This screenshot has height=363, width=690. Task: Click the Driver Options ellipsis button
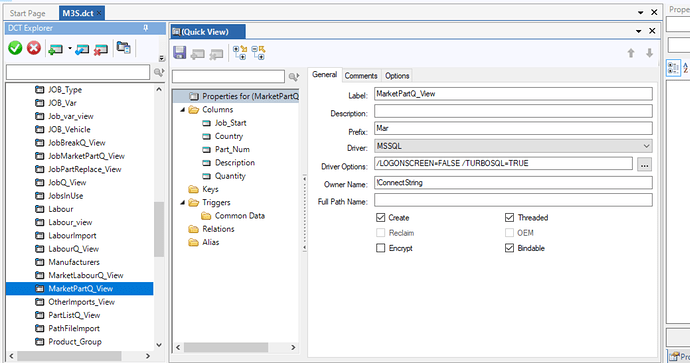645,165
